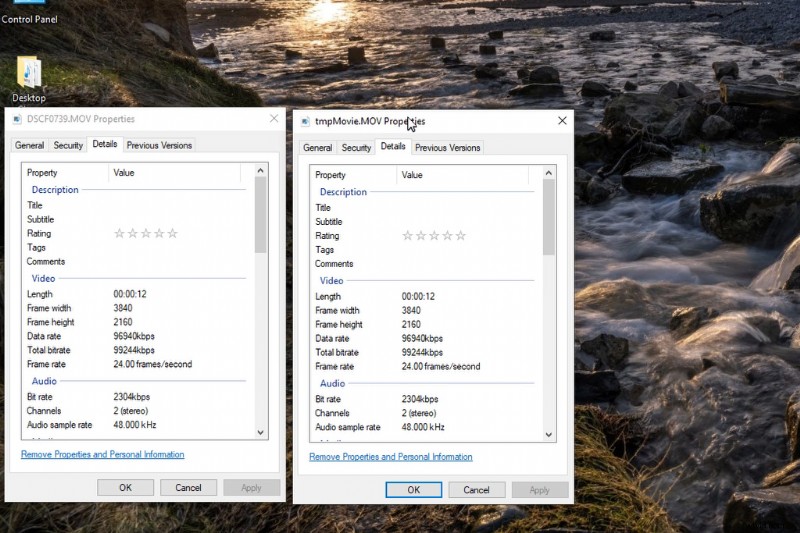Close the DSCF0739.MOV Properties window

(x=274, y=118)
